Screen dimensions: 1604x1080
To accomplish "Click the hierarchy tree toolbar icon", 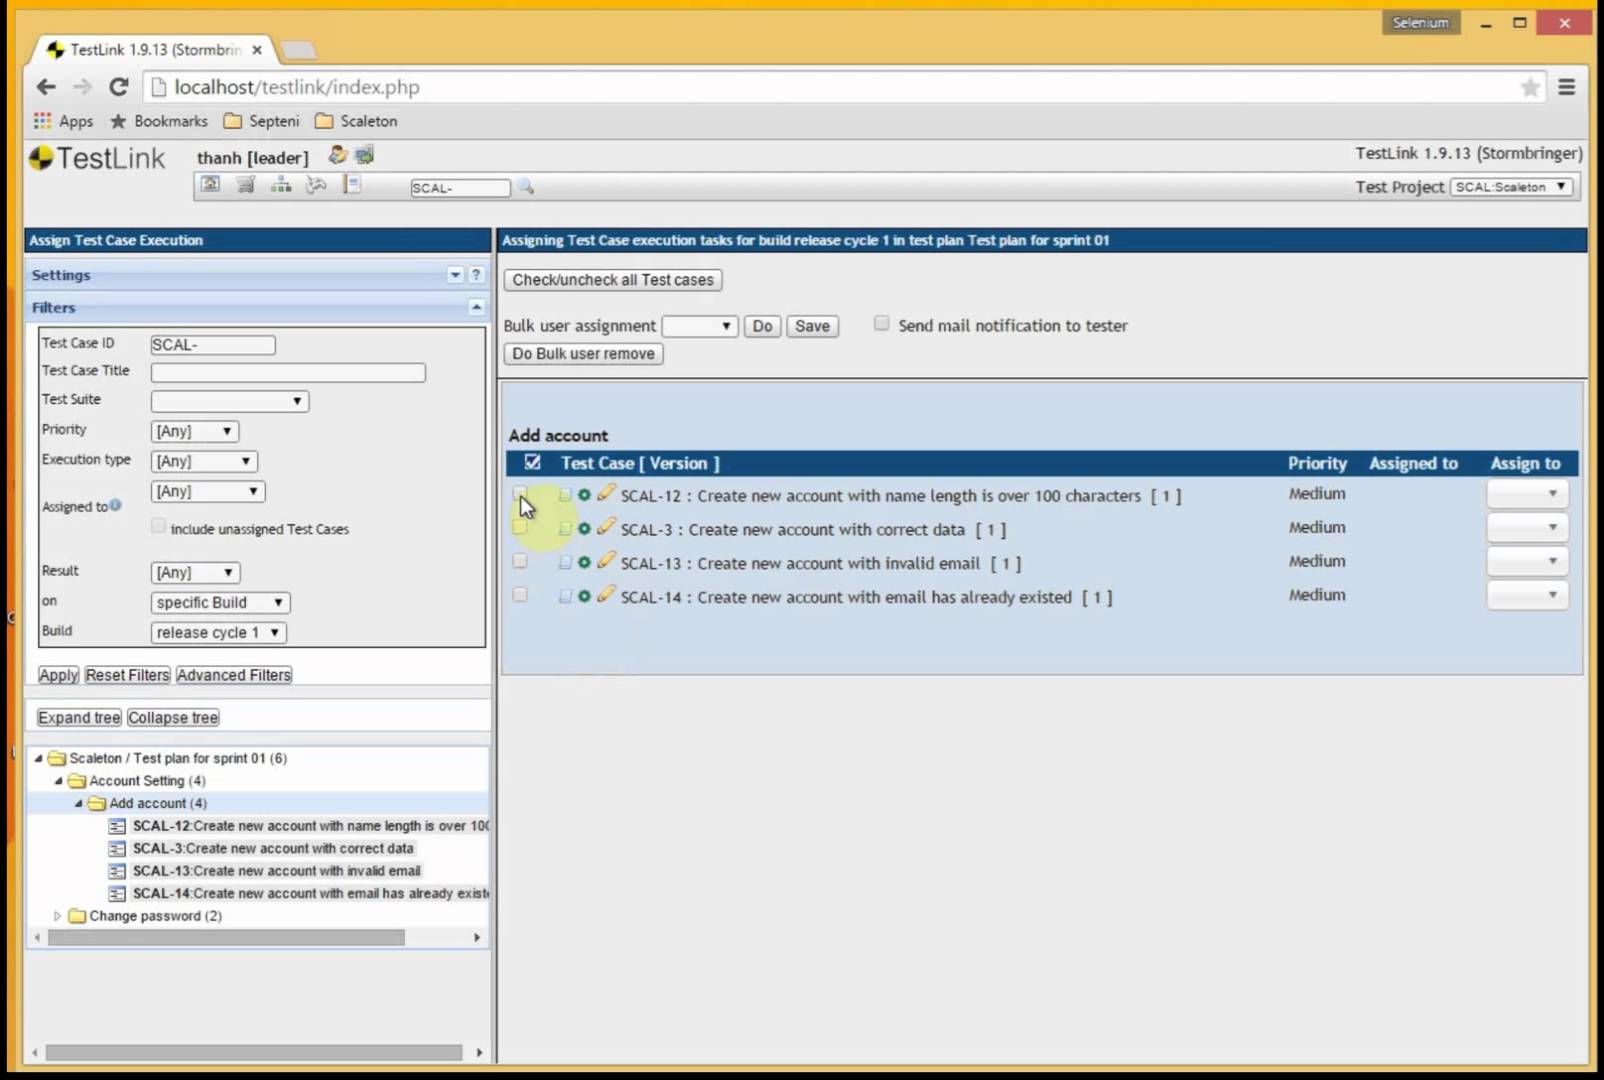I will pyautogui.click(x=281, y=185).
